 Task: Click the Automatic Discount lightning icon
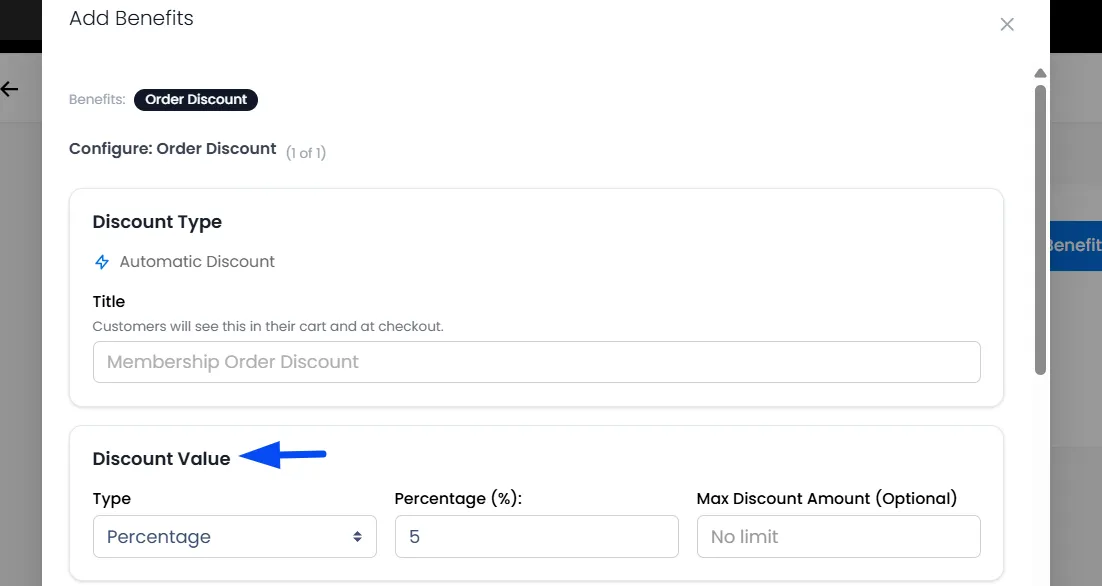102,262
